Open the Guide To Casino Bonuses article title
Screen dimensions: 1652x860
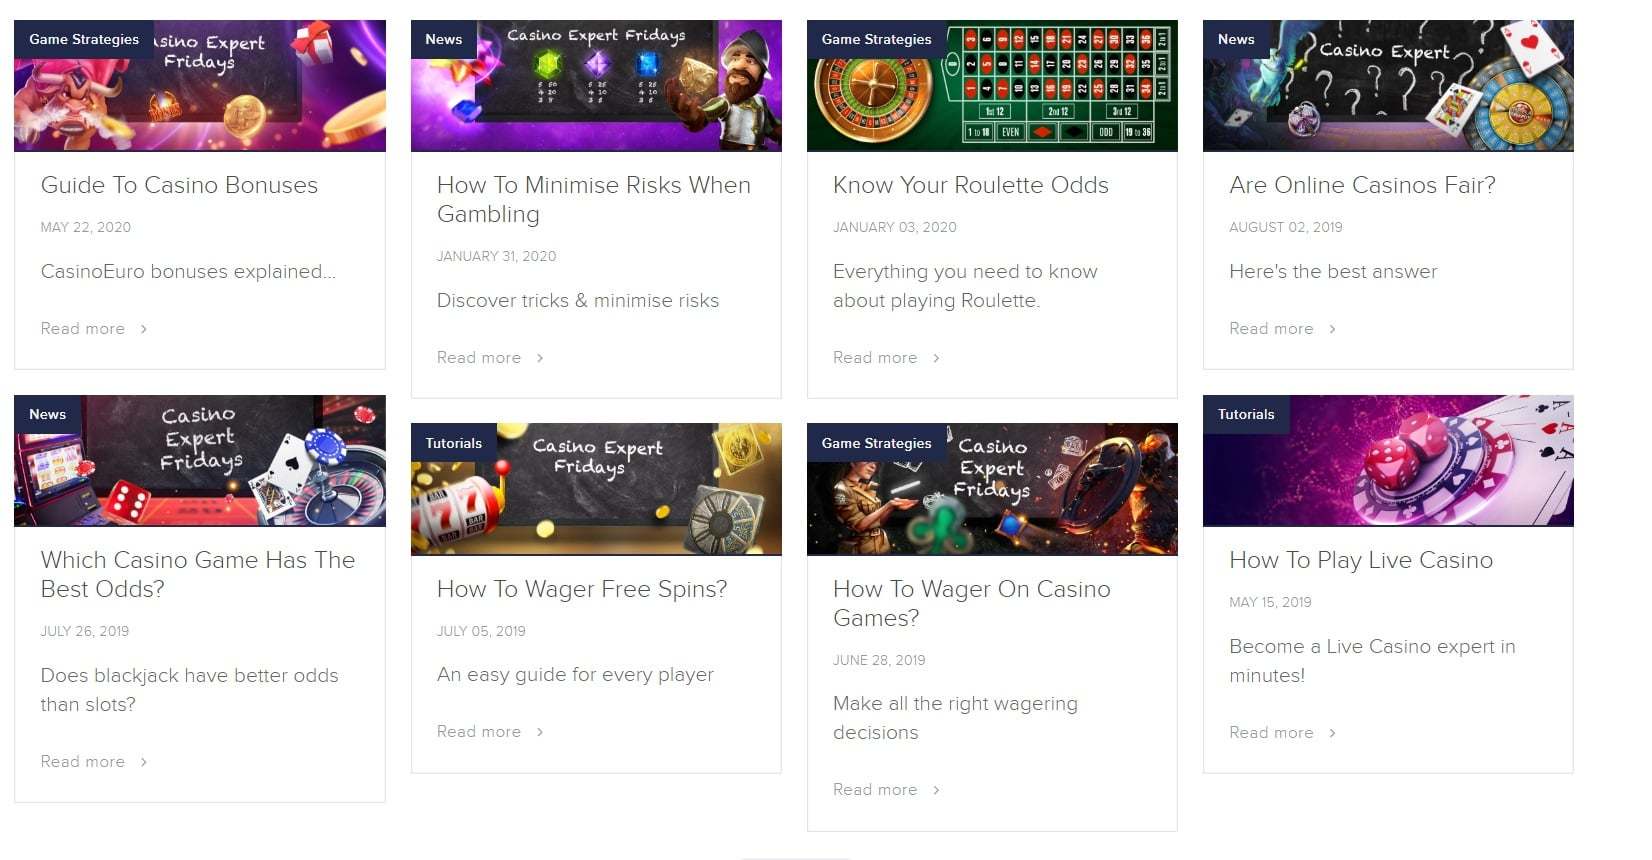coord(179,185)
